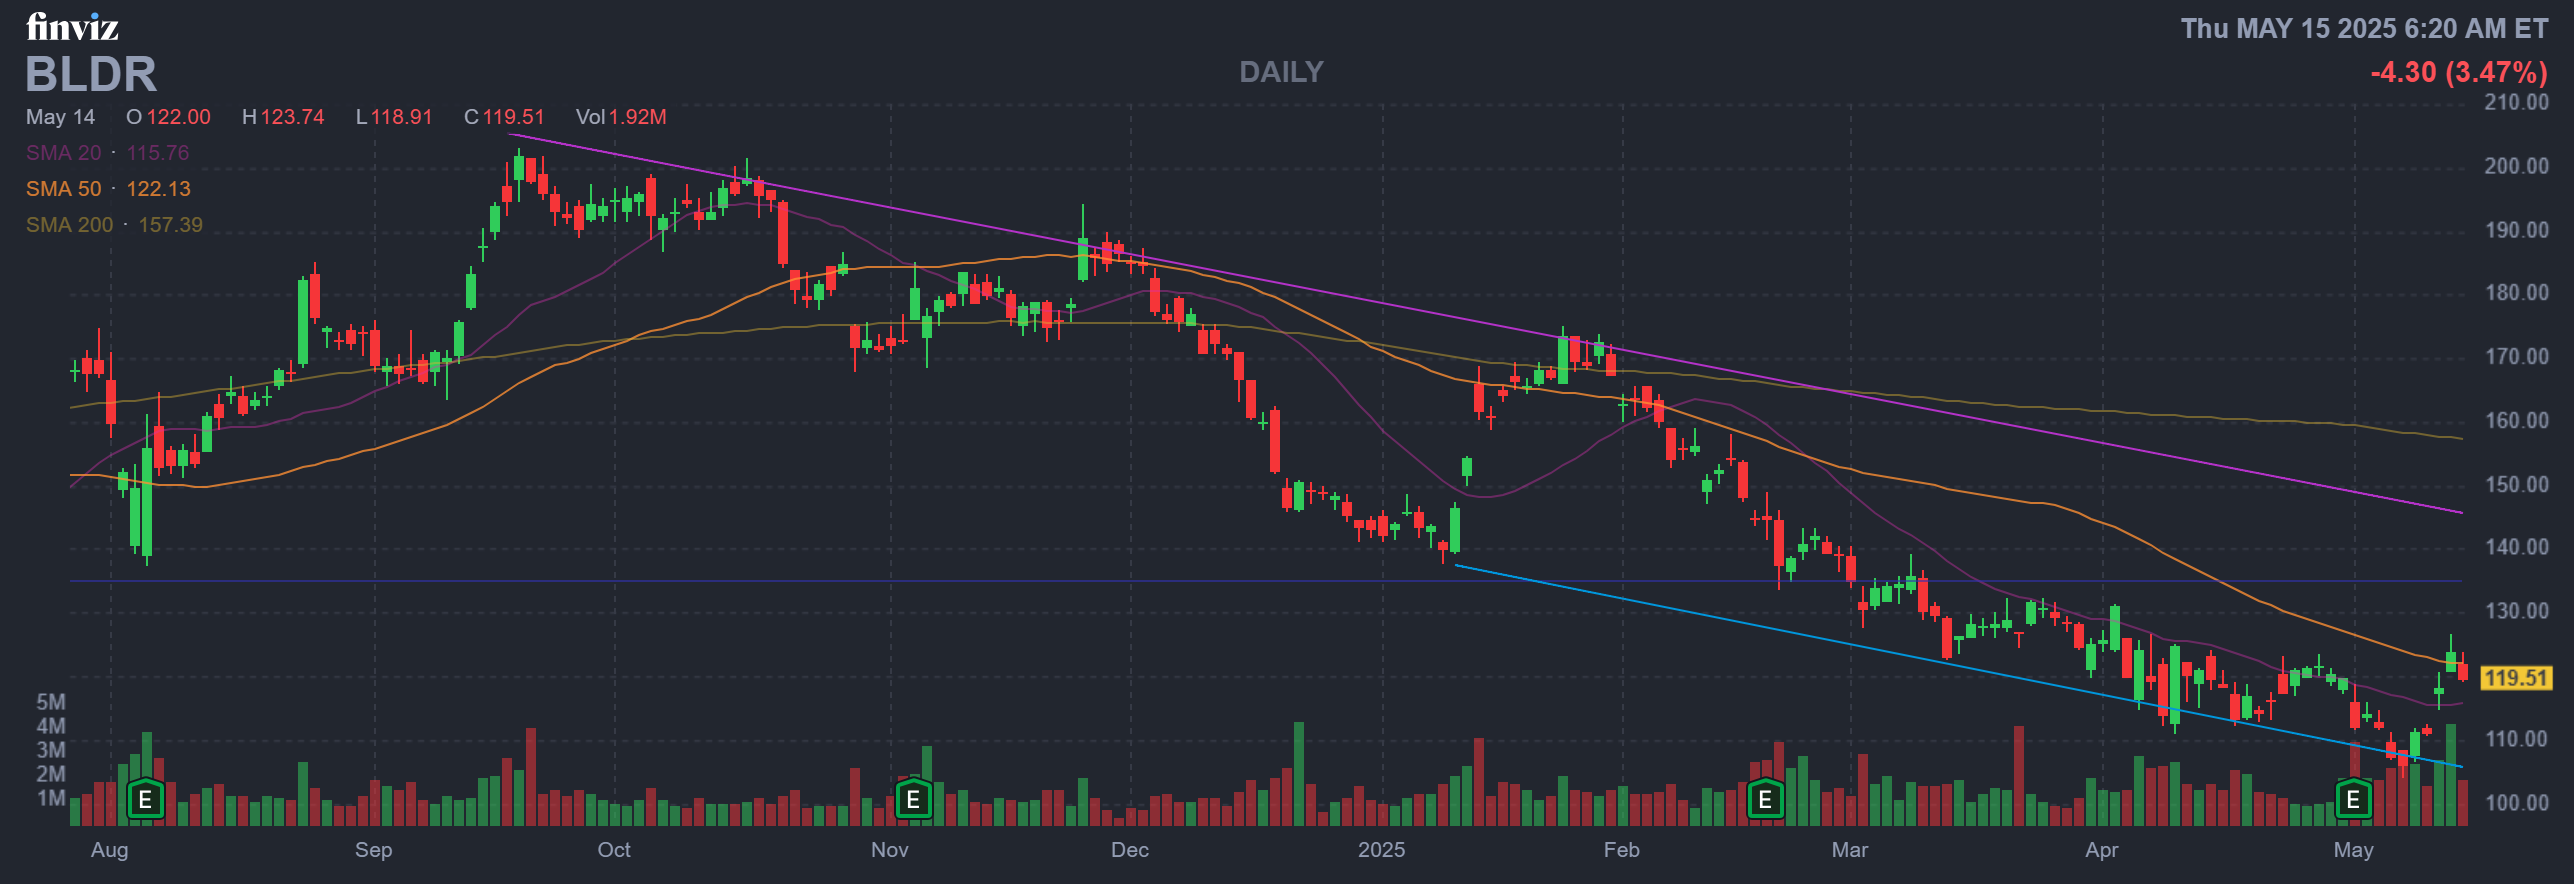Viewport: 2574px width, 884px height.
Task: Click the Apr label on the time axis
Action: click(x=2102, y=850)
